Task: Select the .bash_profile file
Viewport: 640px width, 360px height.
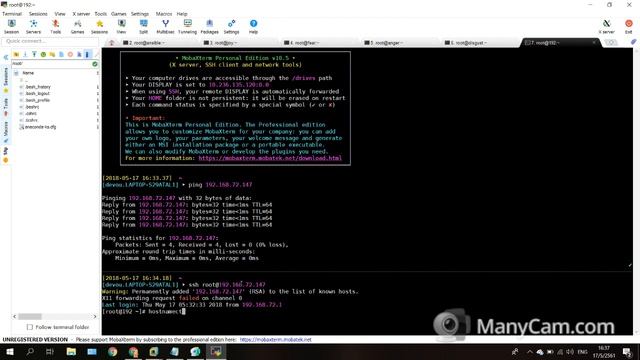Action: pyautogui.click(x=38, y=100)
